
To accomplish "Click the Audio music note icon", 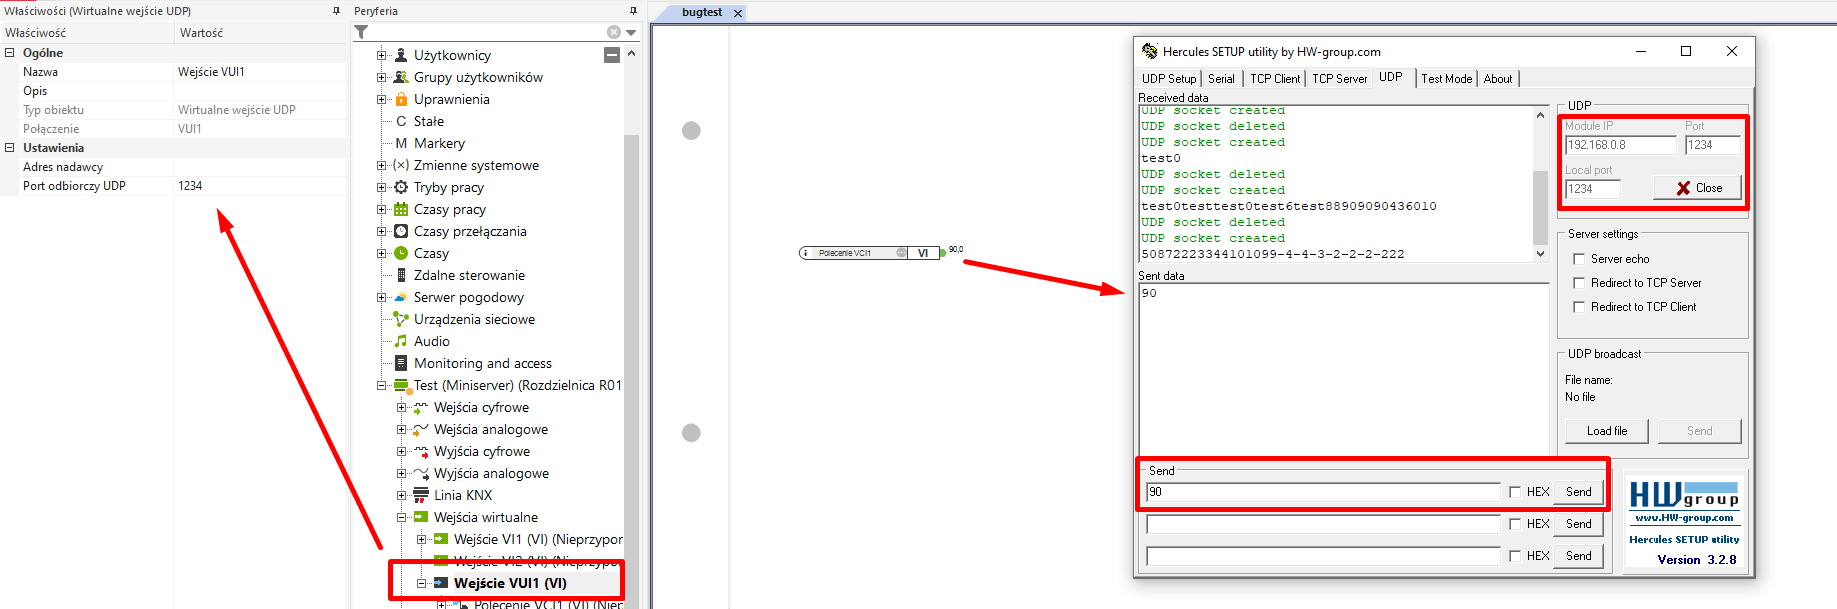I will point(401,341).
